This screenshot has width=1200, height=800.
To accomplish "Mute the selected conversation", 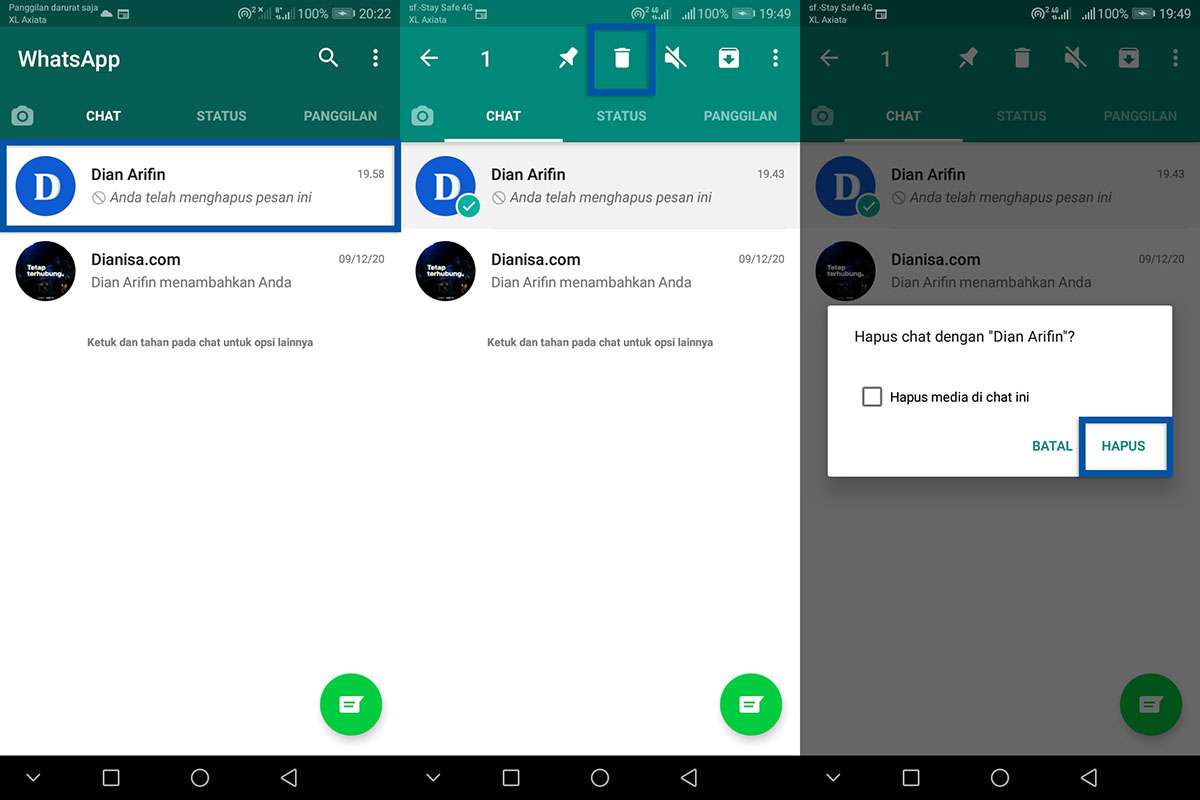I will [675, 58].
